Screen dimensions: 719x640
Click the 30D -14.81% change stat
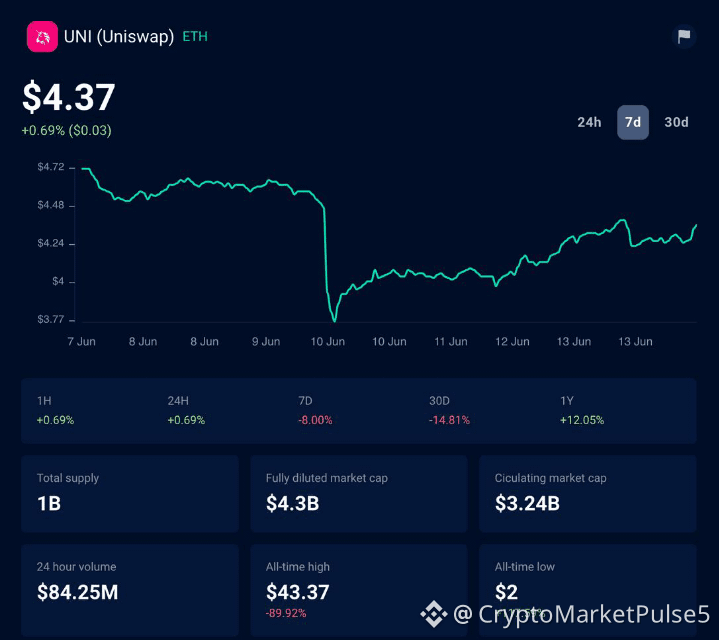pyautogui.click(x=449, y=410)
